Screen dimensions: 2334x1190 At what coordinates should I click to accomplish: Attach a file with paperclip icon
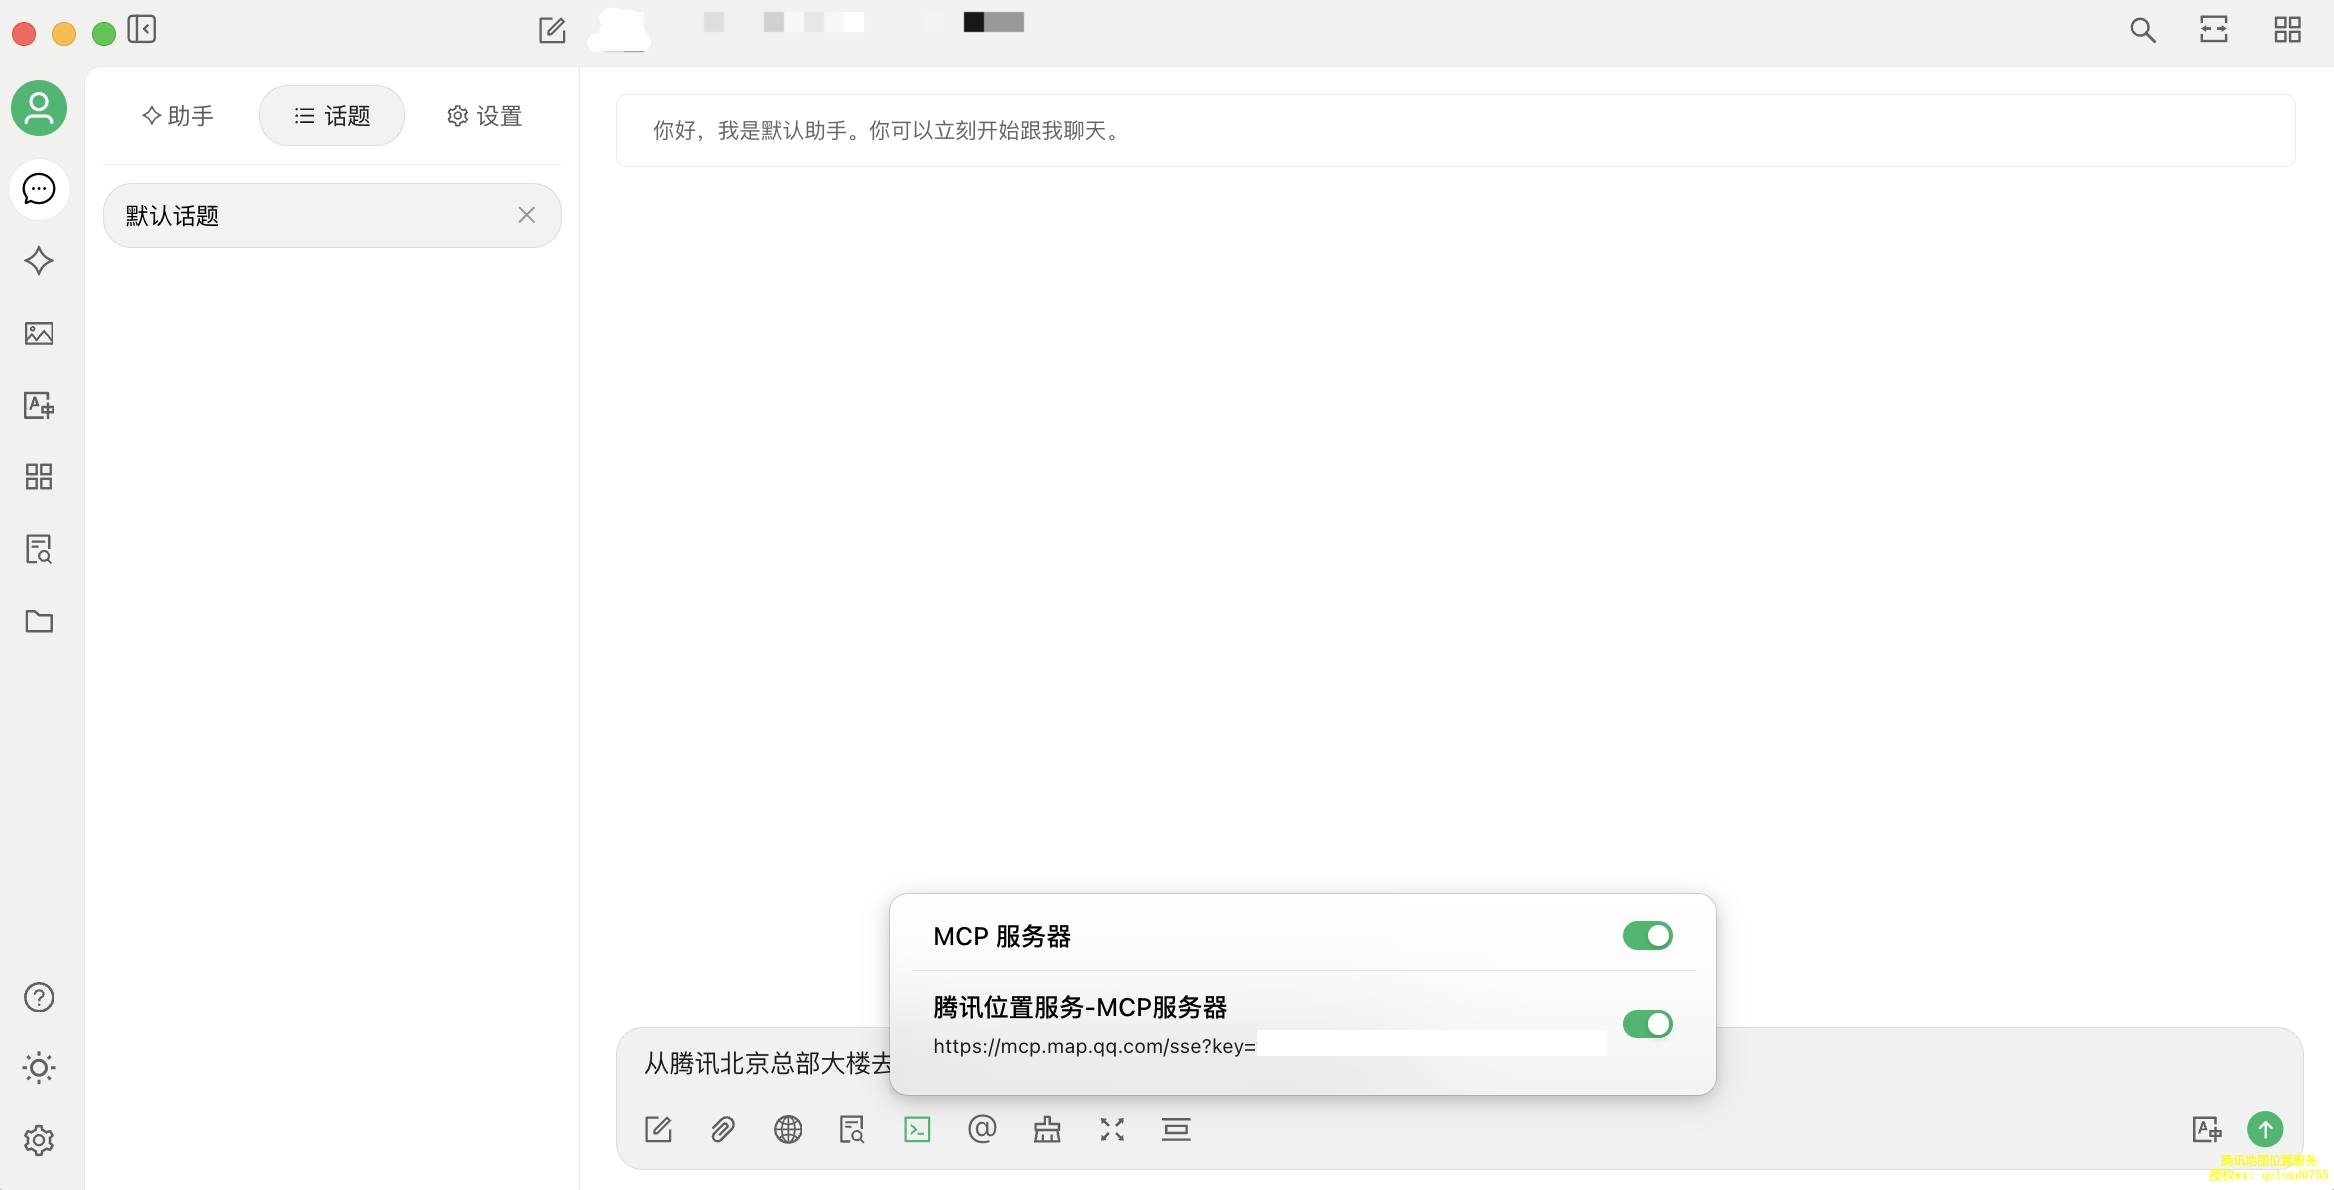coord(723,1130)
